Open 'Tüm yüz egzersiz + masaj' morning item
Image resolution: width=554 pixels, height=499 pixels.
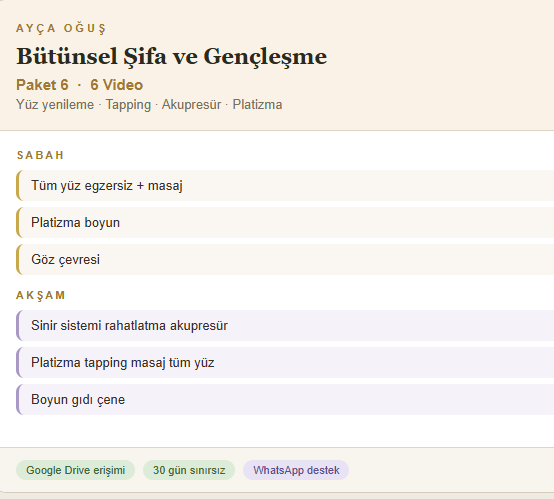(x=285, y=186)
